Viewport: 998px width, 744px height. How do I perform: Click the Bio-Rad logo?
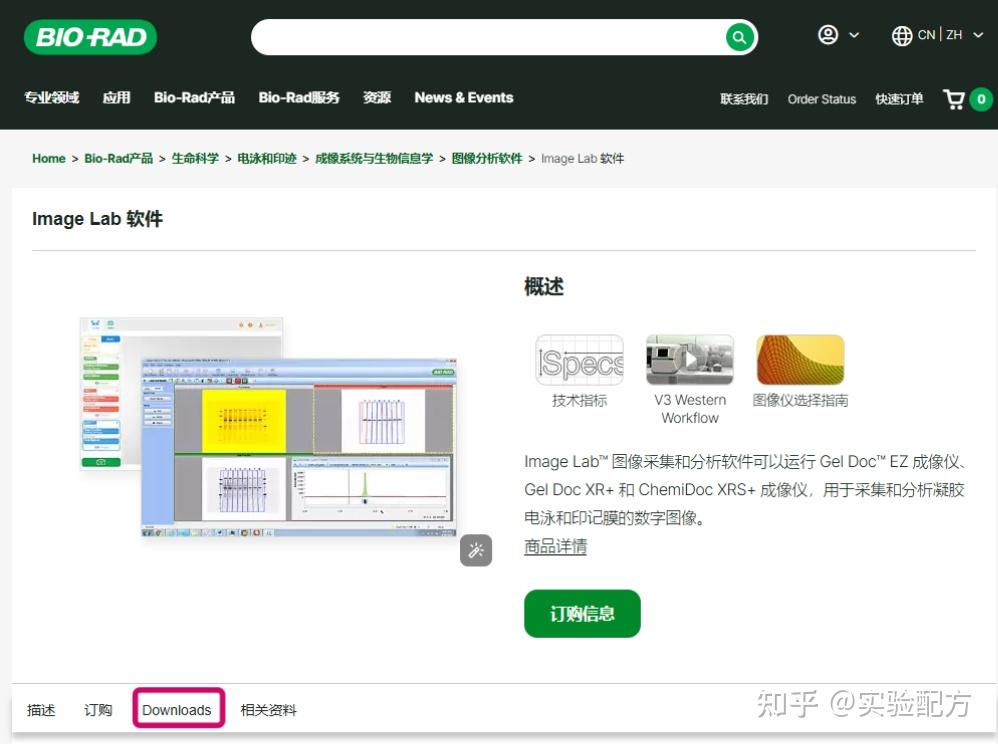90,37
